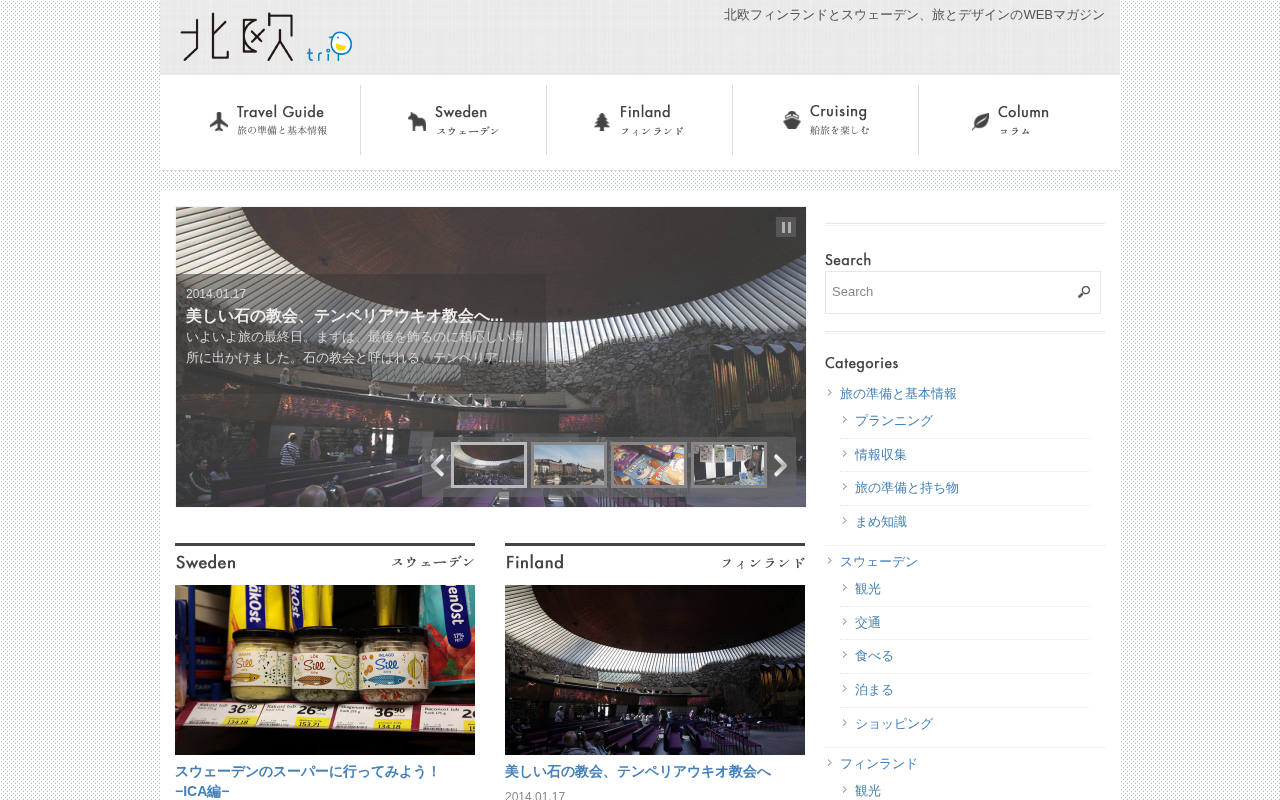The height and width of the screenshot is (800, 1280).
Task: Open the スウェーデン category link
Action: (879, 562)
